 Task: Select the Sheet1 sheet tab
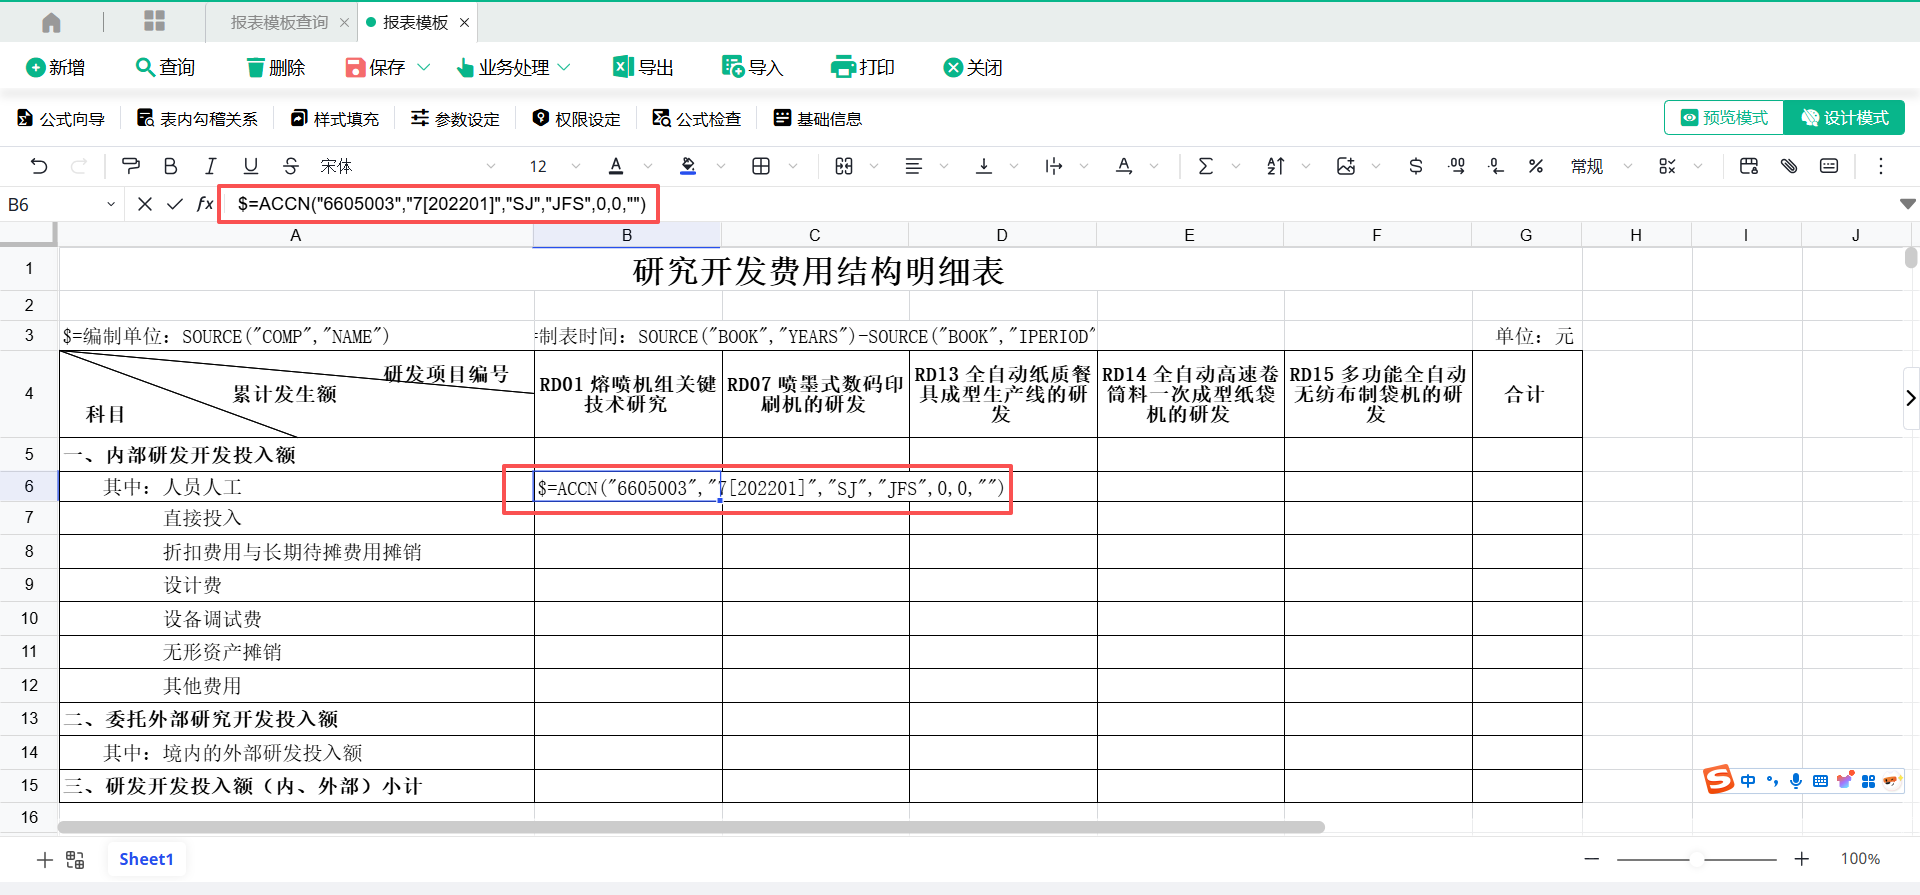(146, 859)
